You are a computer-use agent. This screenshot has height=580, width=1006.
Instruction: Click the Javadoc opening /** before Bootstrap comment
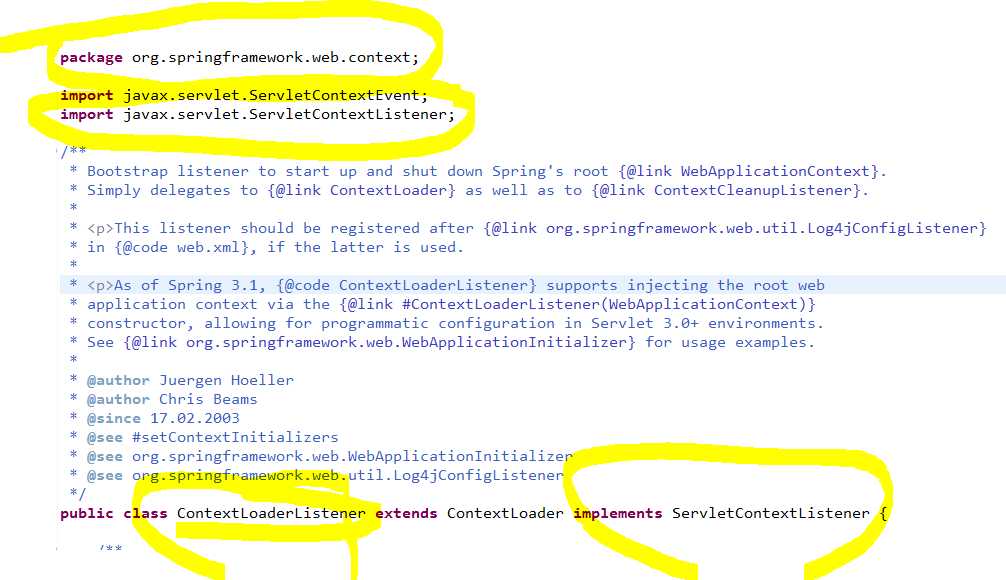73,151
